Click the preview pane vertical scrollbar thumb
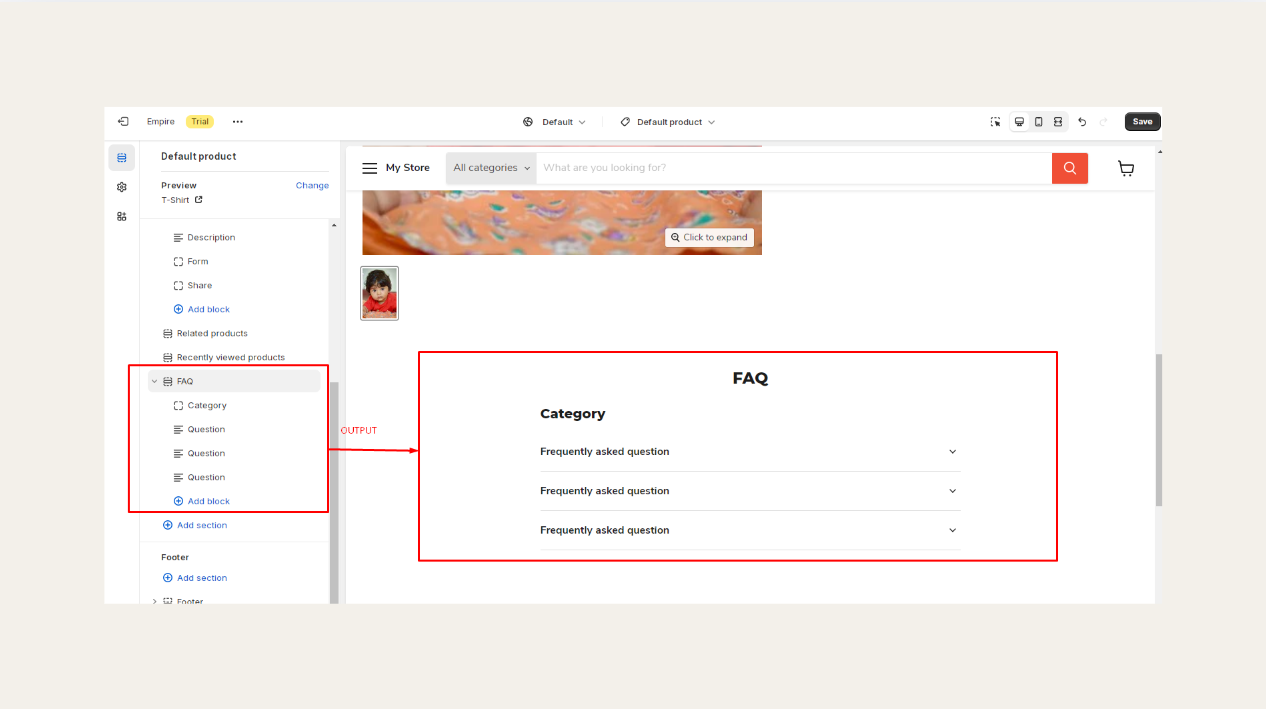Viewport: 1266px width, 709px height. point(1159,430)
